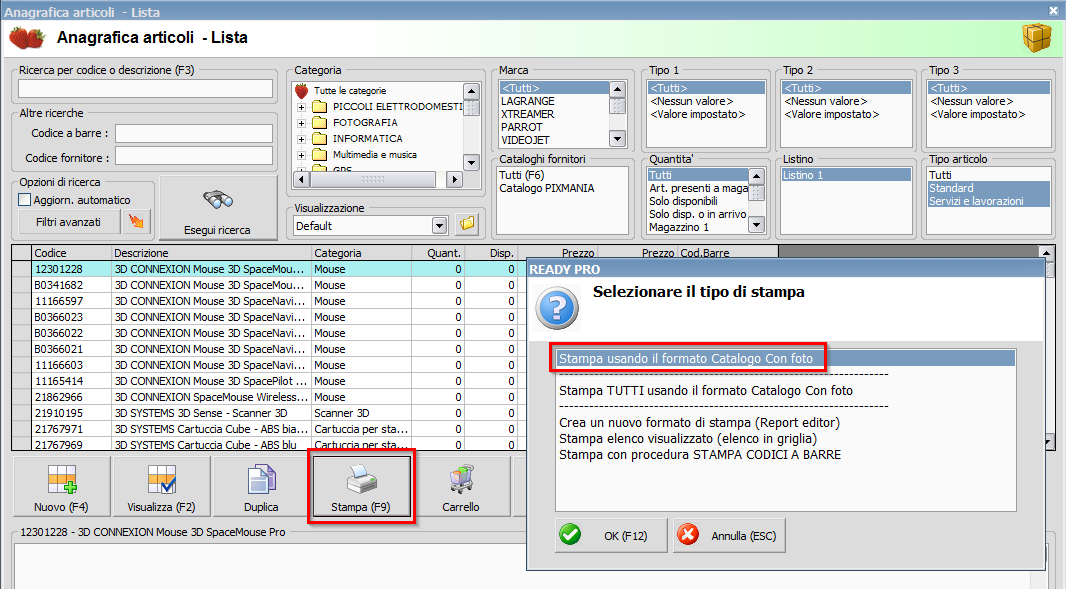
Task: Select XTREAMER in the Marca list
Action: click(x=528, y=114)
